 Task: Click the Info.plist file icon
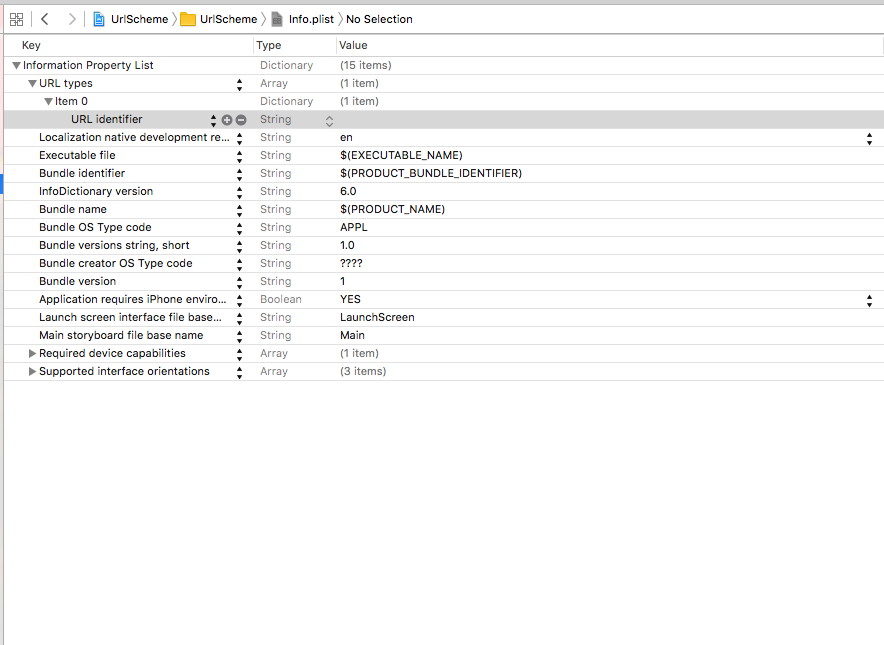(277, 20)
